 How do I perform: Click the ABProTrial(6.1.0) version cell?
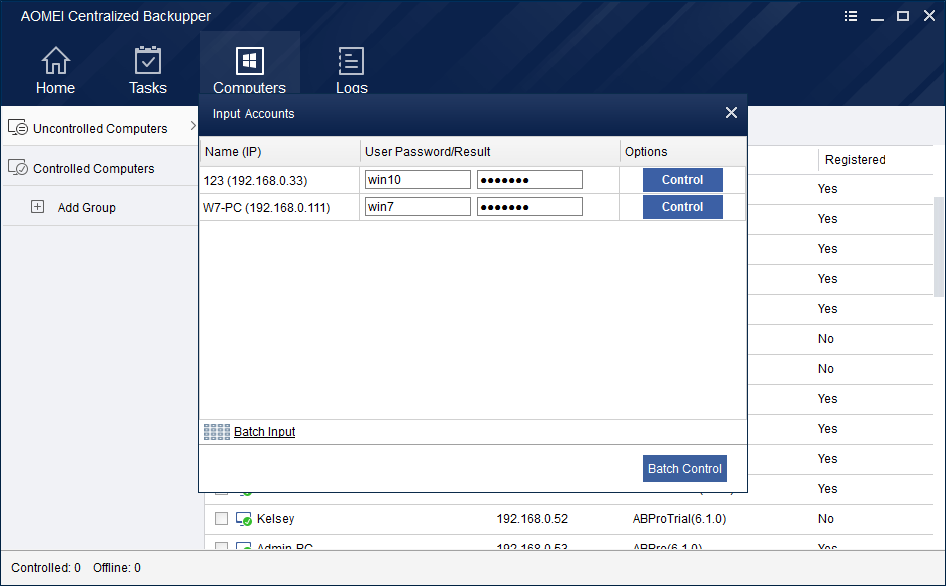tap(679, 518)
